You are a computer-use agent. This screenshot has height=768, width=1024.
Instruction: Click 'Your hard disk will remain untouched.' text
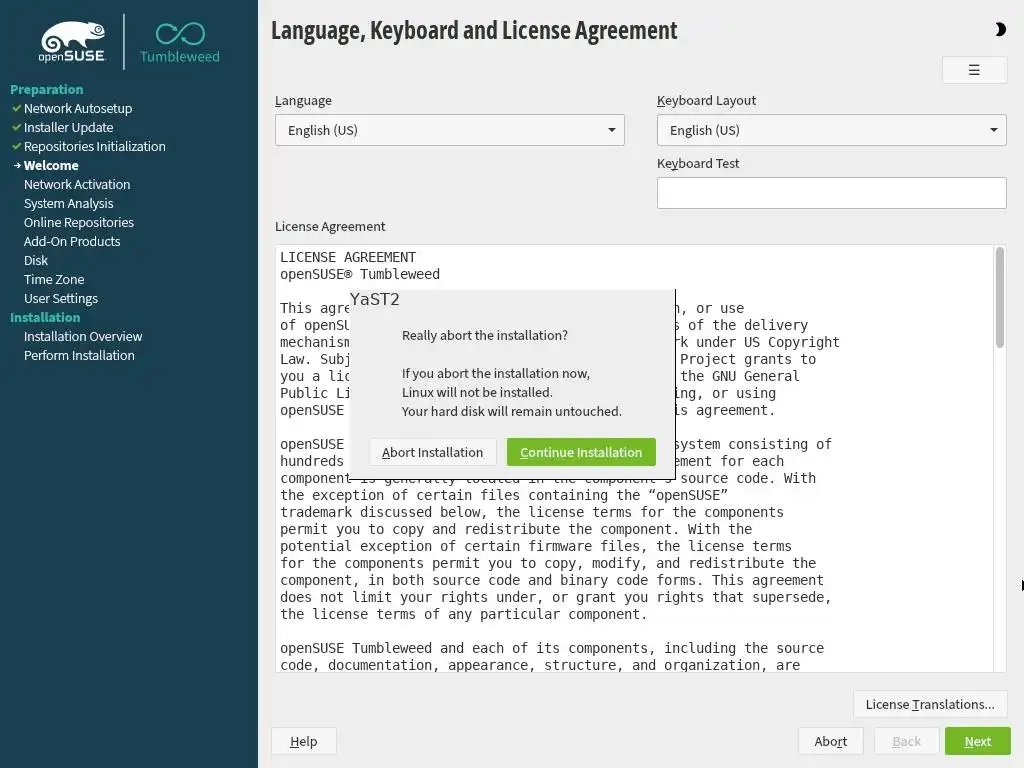(511, 411)
